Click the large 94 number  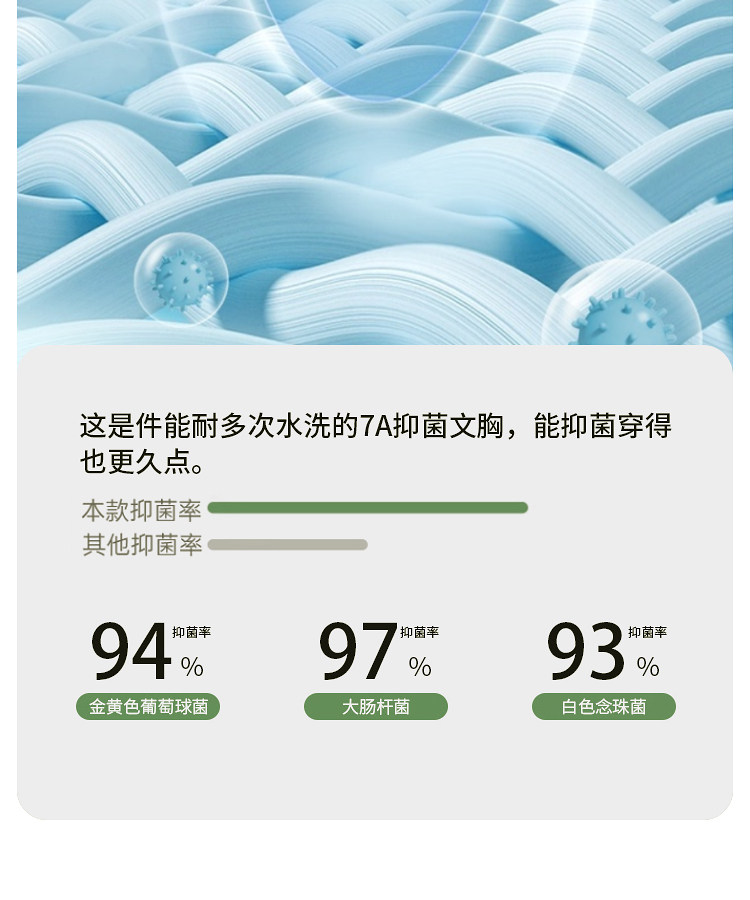131,652
